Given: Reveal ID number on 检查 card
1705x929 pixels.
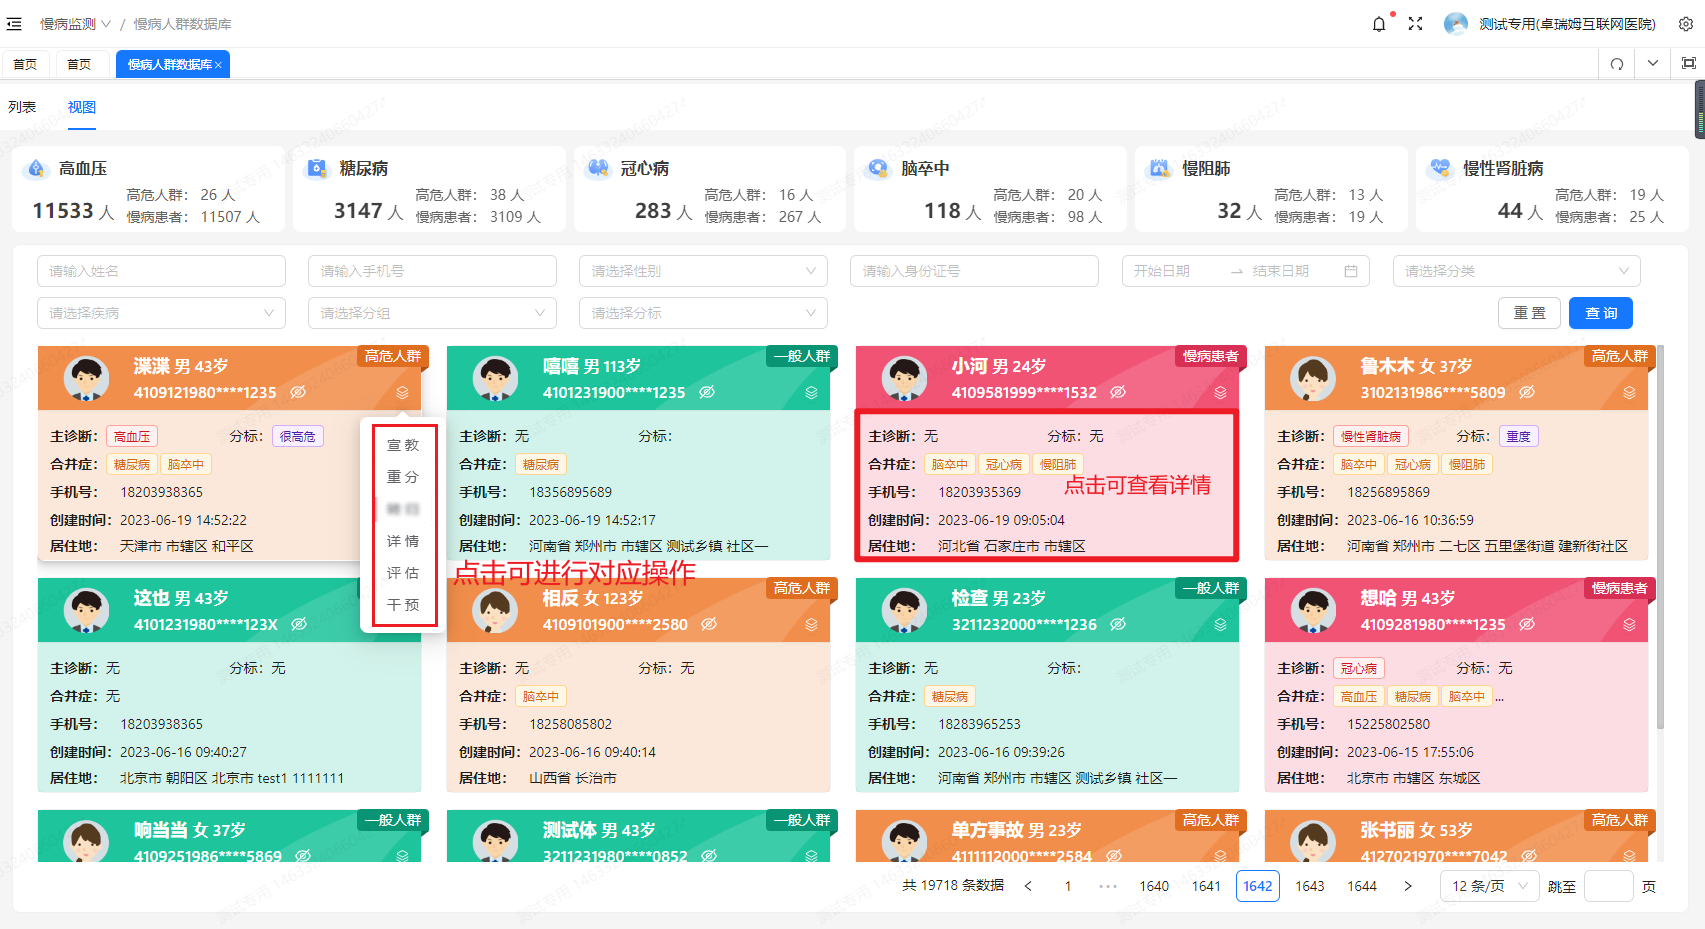Looking at the screenshot, I should (x=1118, y=624).
